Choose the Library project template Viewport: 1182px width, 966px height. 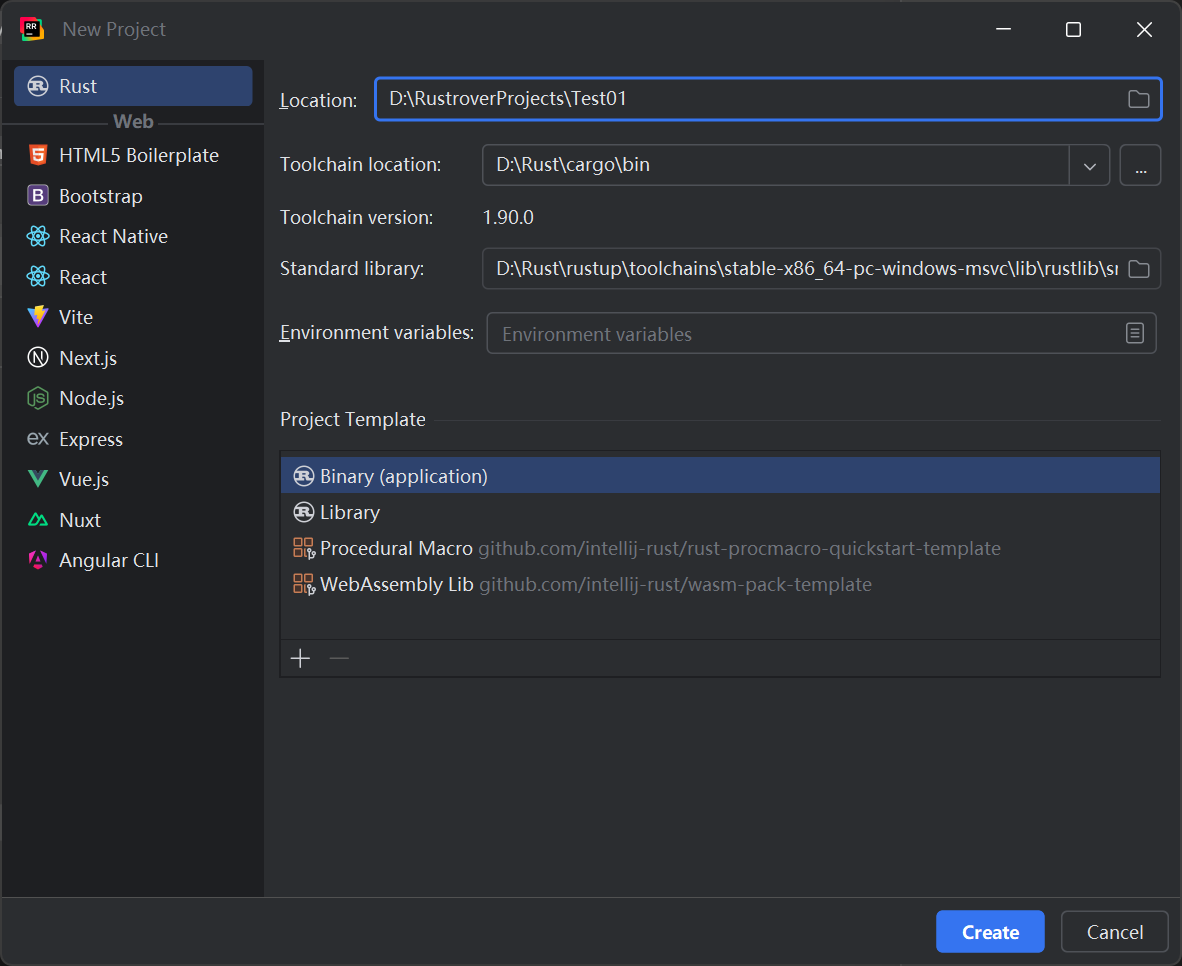350,512
